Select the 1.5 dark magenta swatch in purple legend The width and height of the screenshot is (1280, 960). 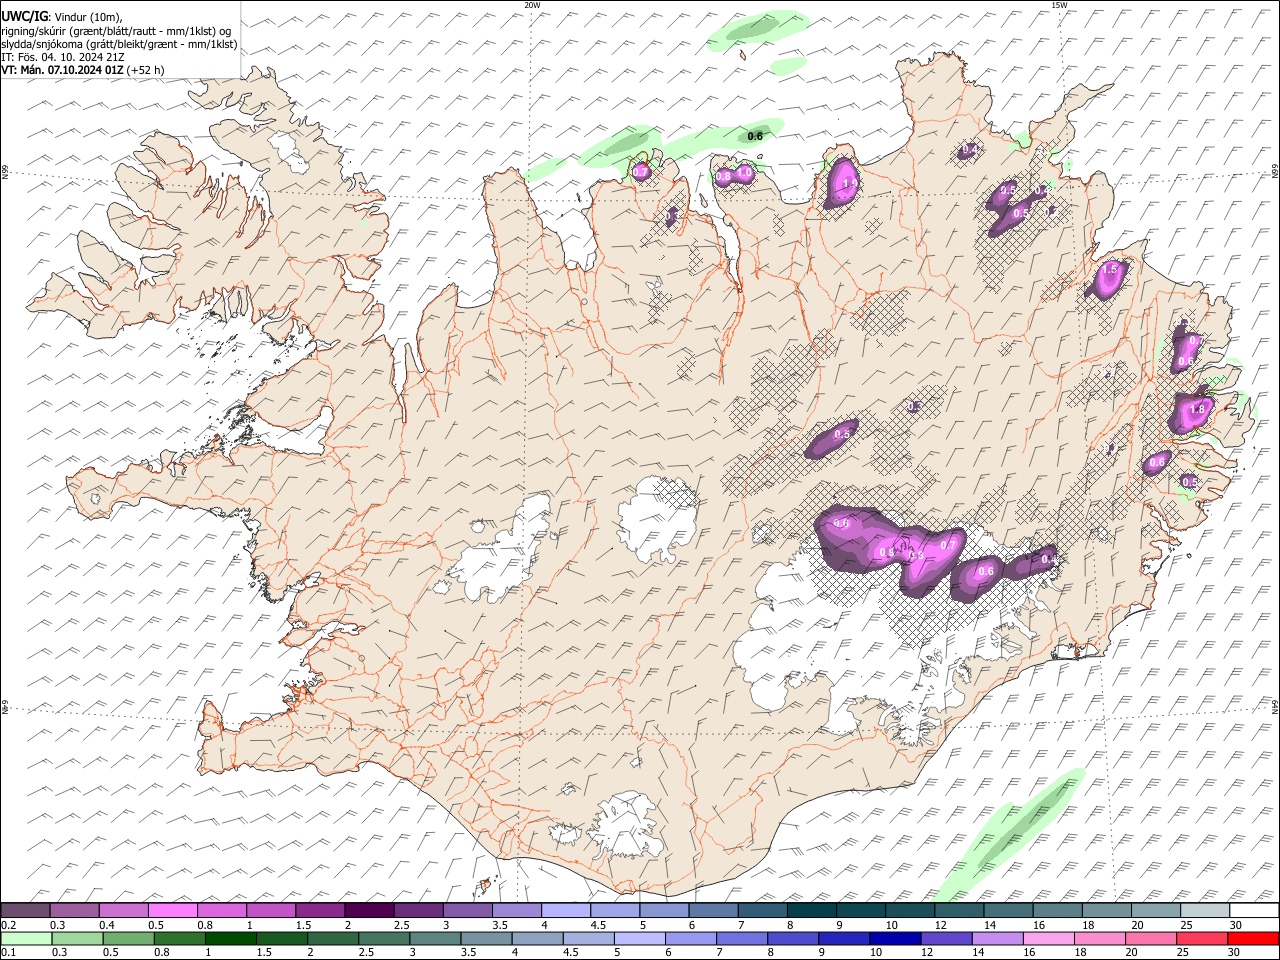[x=320, y=911]
